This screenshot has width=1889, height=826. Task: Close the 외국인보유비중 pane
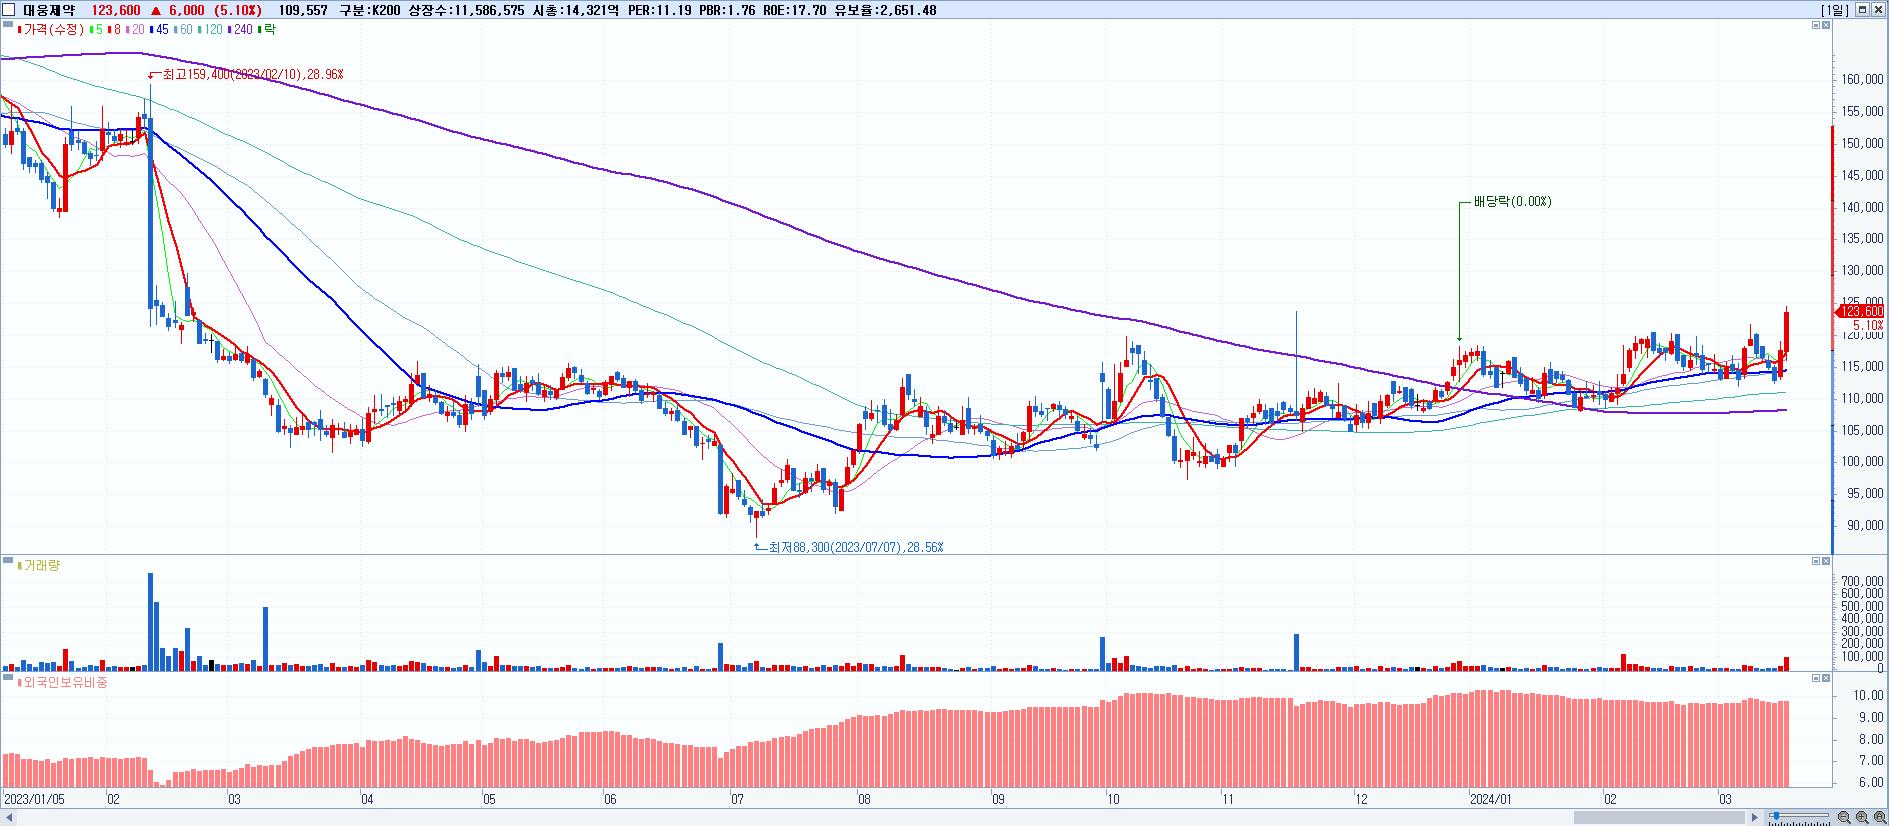point(1826,678)
